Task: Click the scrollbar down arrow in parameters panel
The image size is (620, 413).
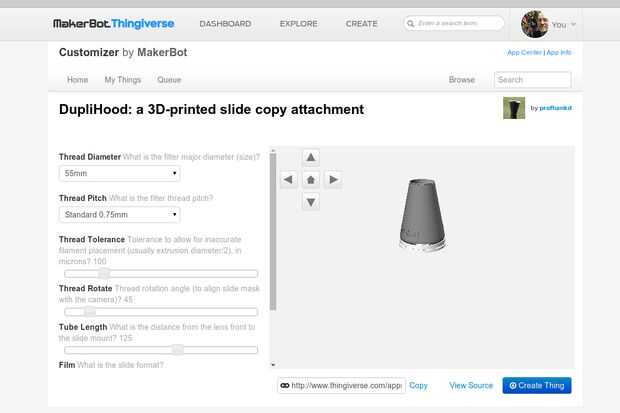Action: (273, 365)
